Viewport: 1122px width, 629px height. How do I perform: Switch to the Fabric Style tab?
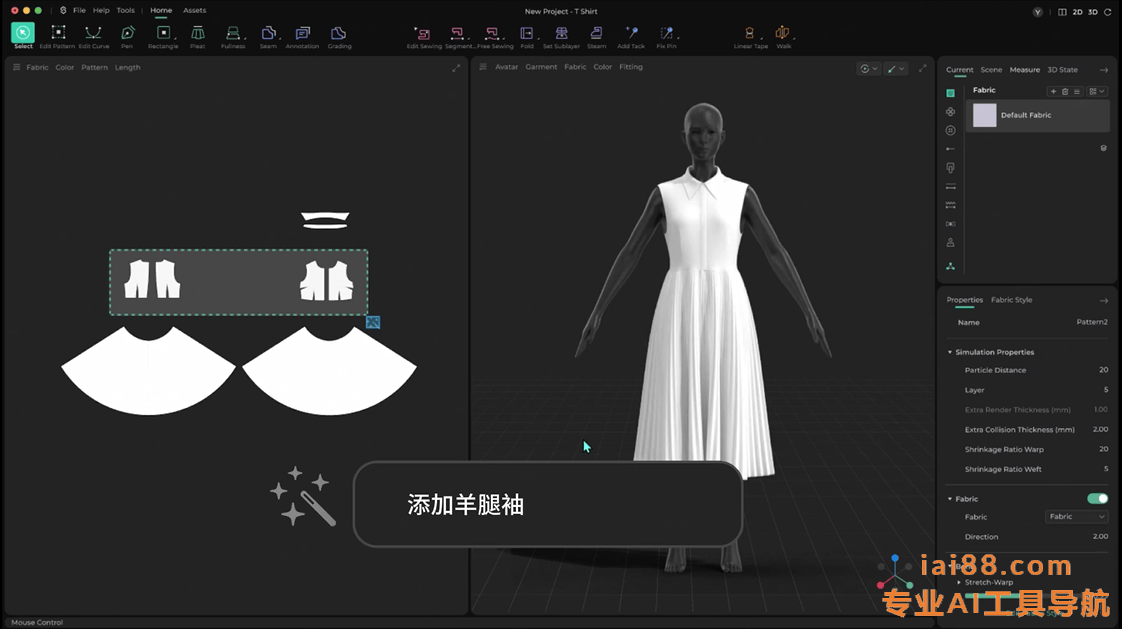click(x=1011, y=300)
